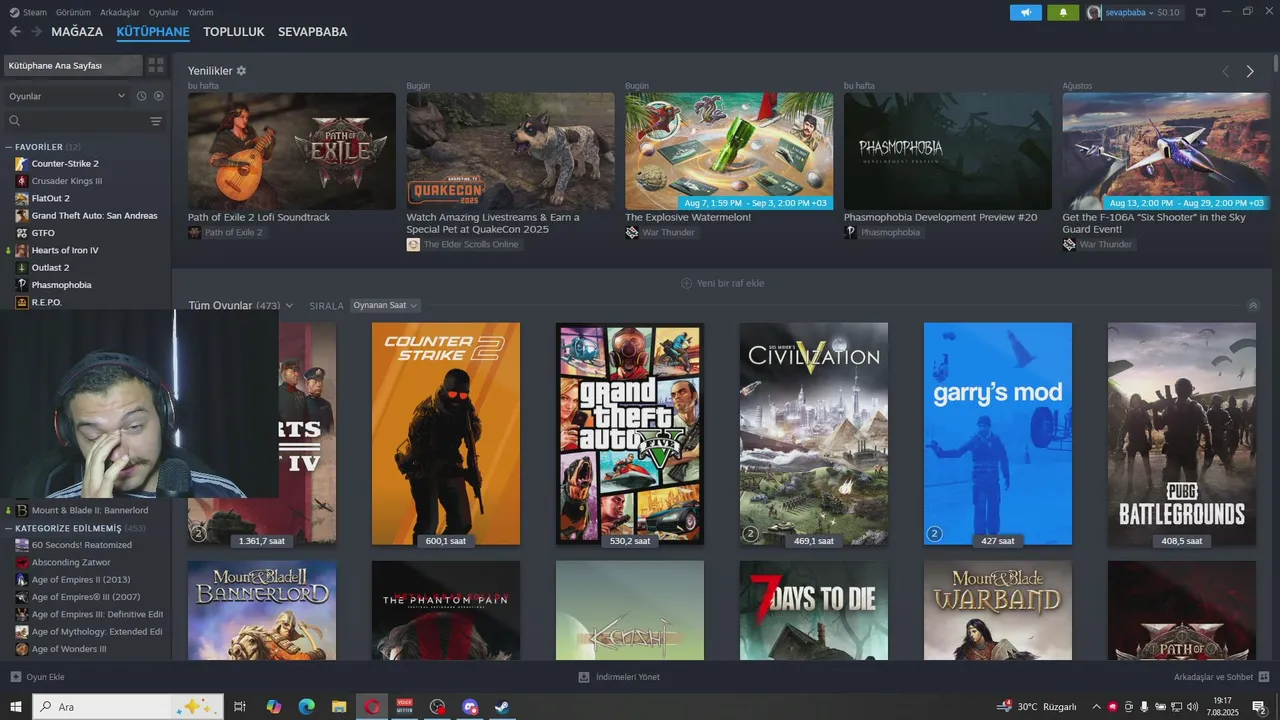Open the announcements megaphone button

(1026, 12)
